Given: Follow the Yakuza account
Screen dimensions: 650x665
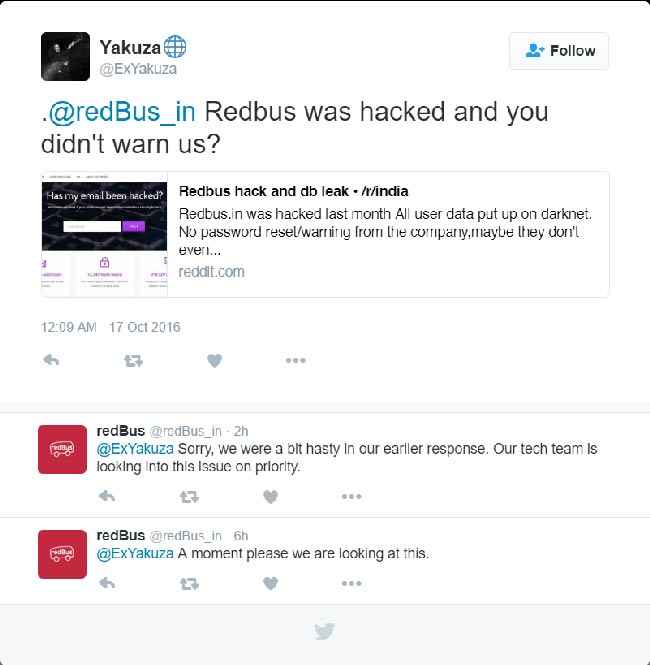Looking at the screenshot, I should click(559, 51).
